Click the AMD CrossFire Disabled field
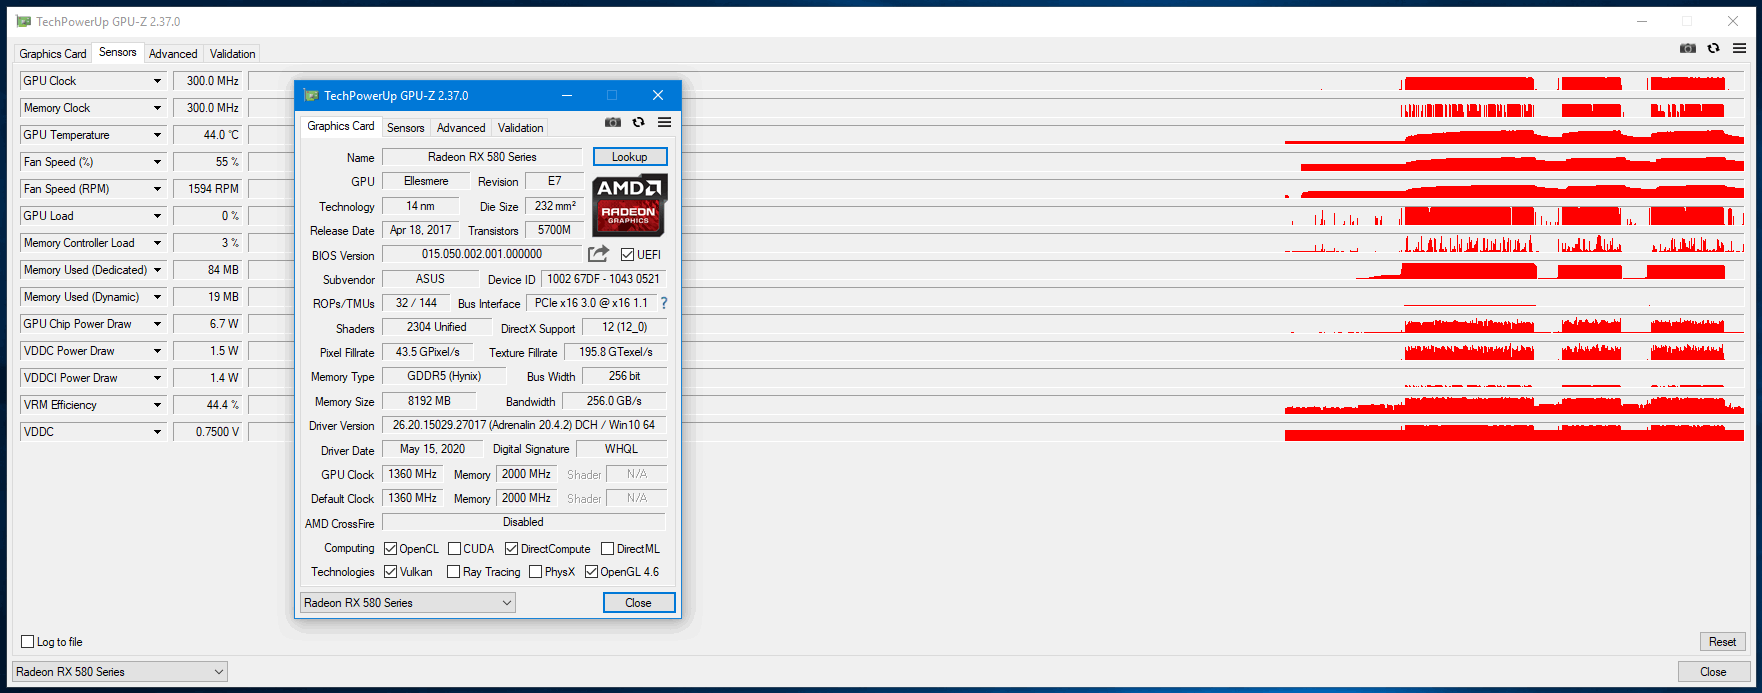Viewport: 1762px width, 693px height. click(x=524, y=522)
